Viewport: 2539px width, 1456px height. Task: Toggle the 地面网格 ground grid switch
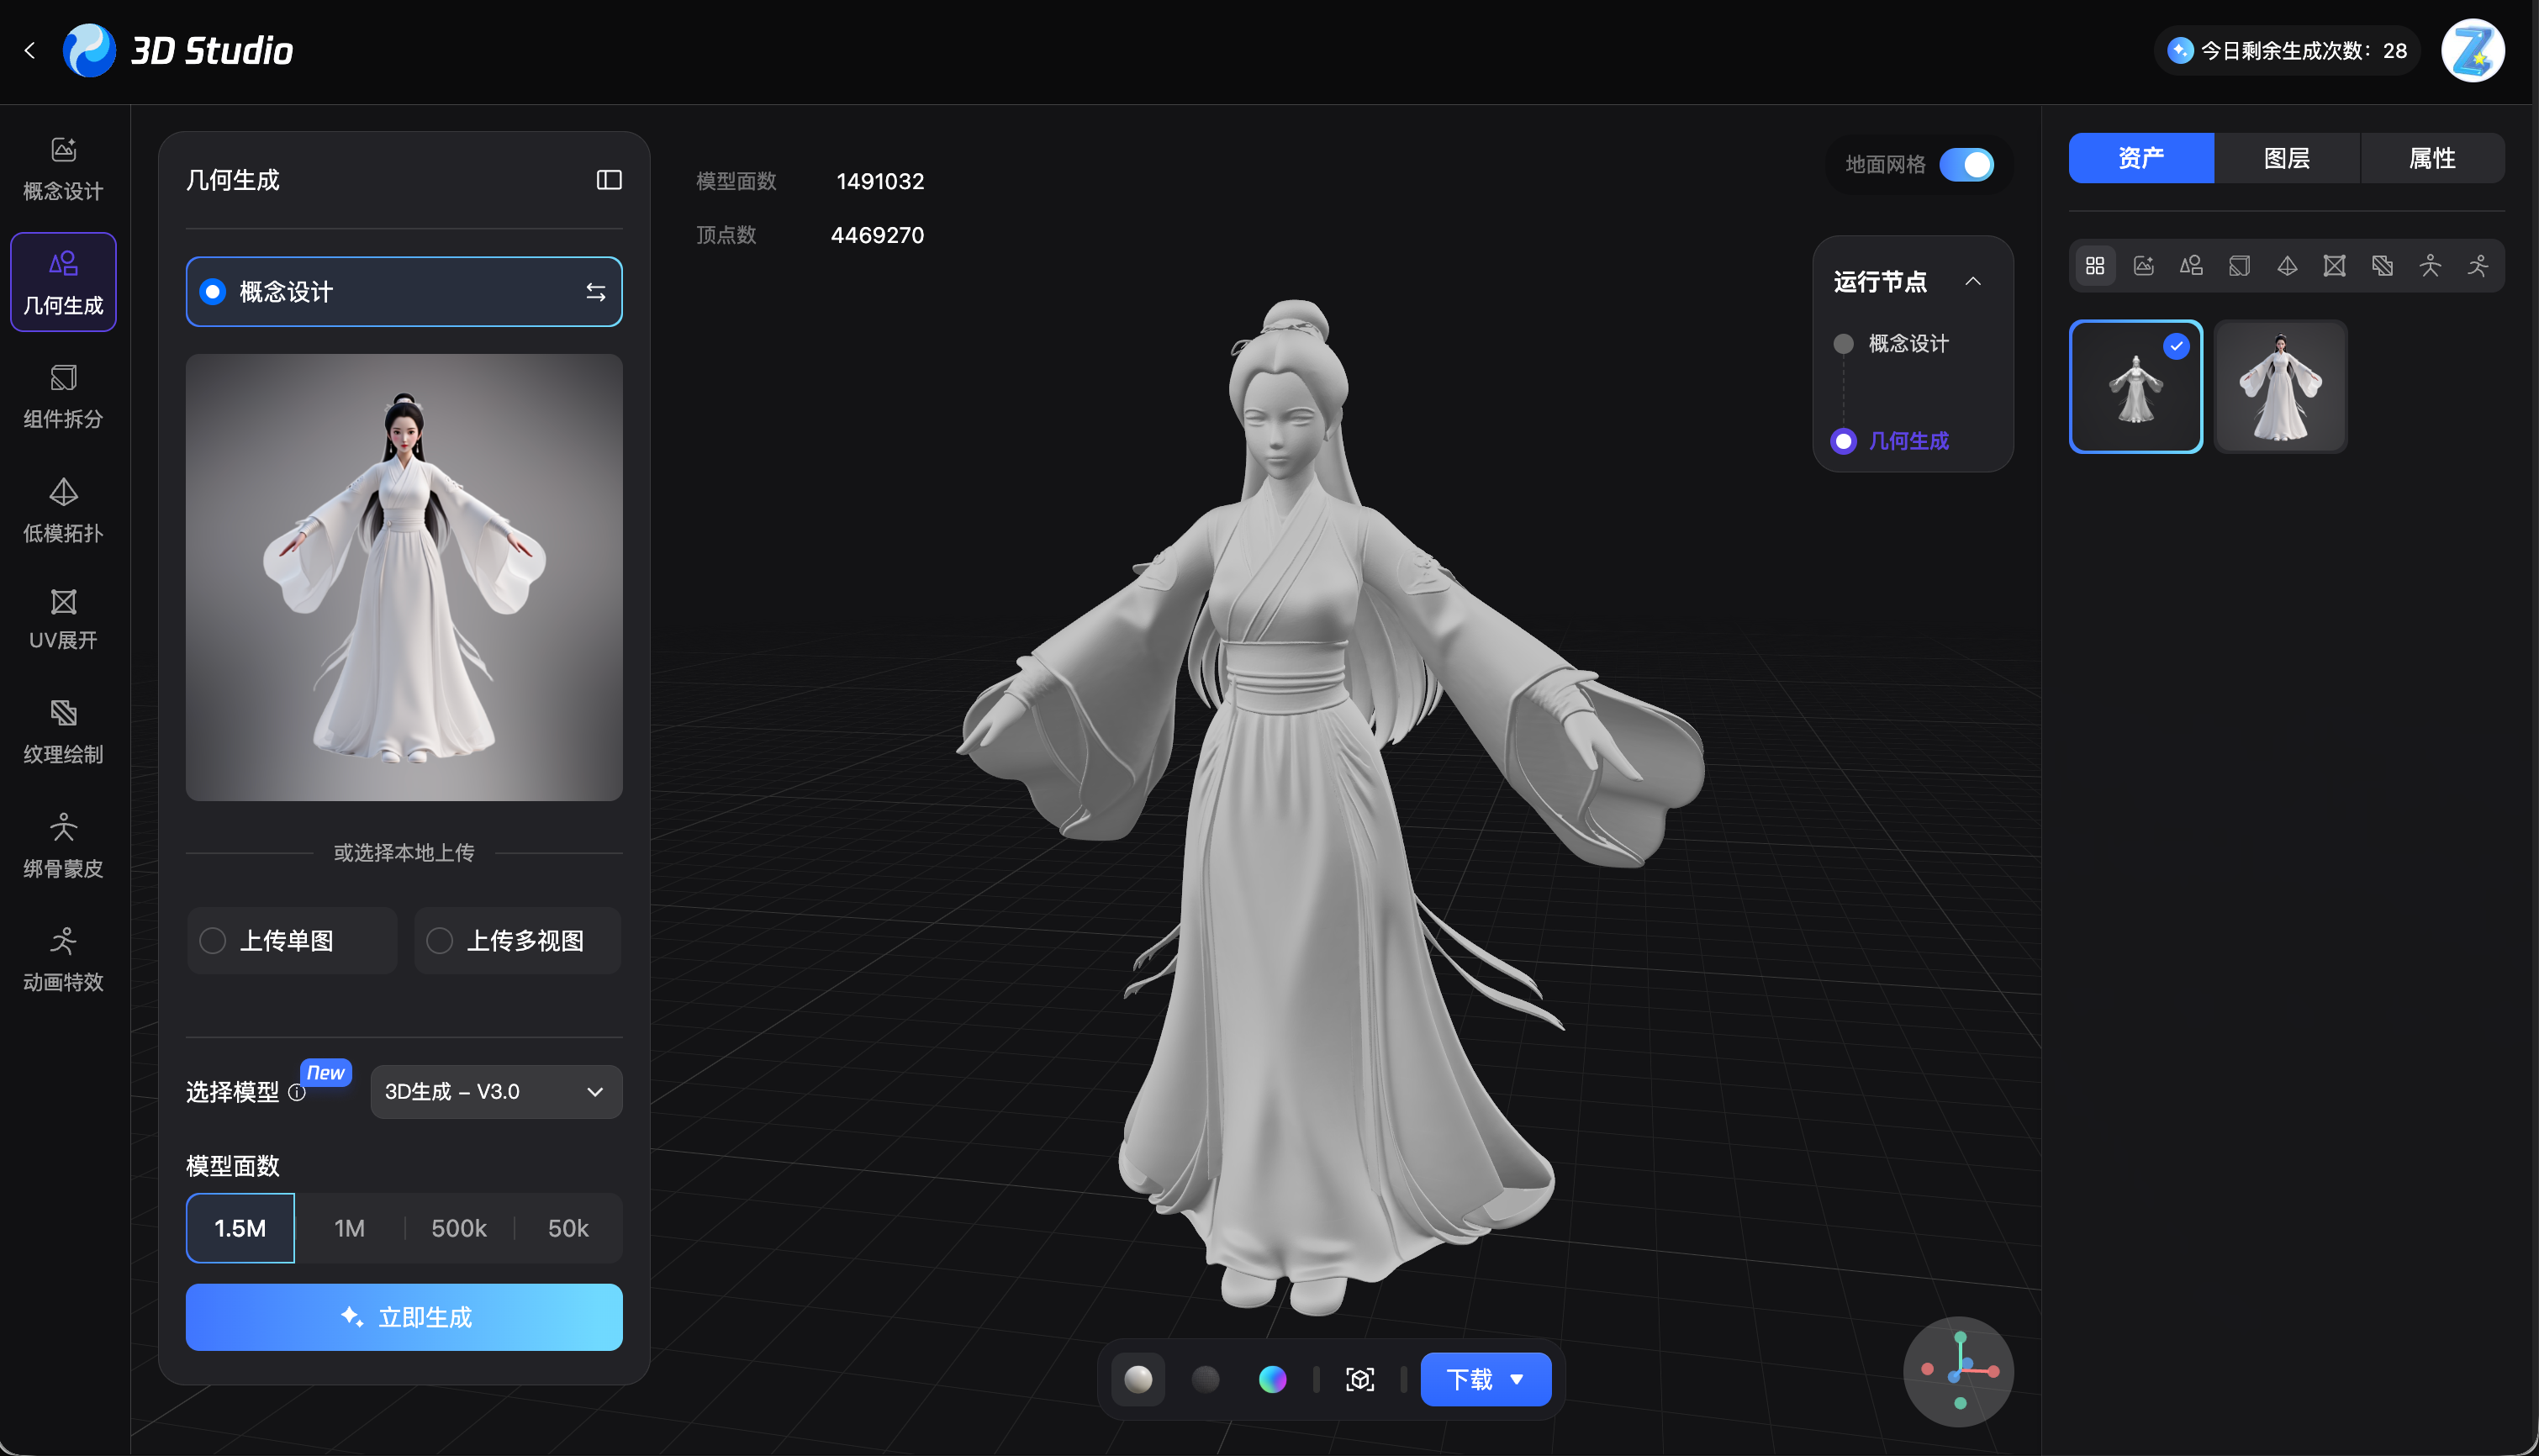point(1966,164)
